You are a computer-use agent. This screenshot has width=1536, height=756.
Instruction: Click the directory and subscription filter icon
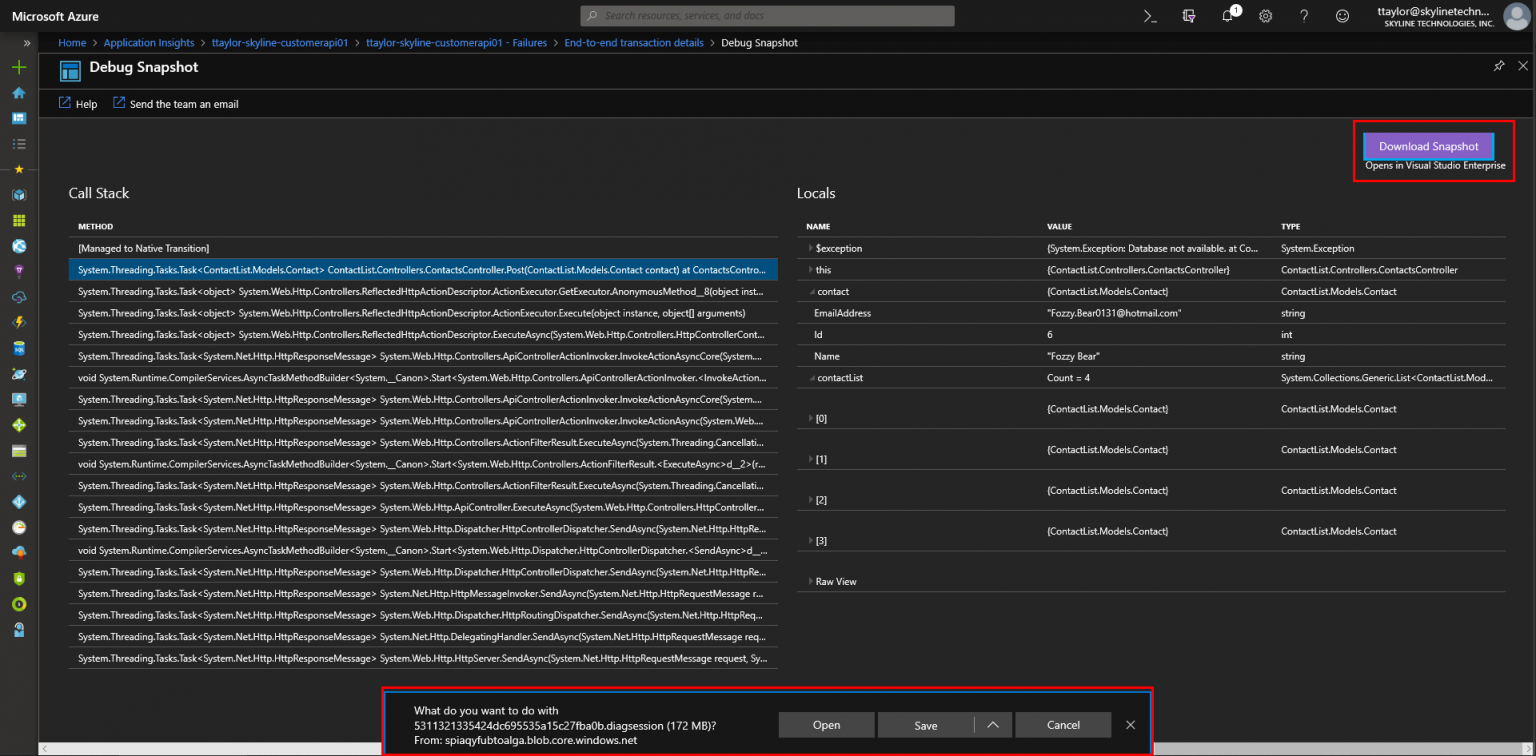pyautogui.click(x=1189, y=16)
